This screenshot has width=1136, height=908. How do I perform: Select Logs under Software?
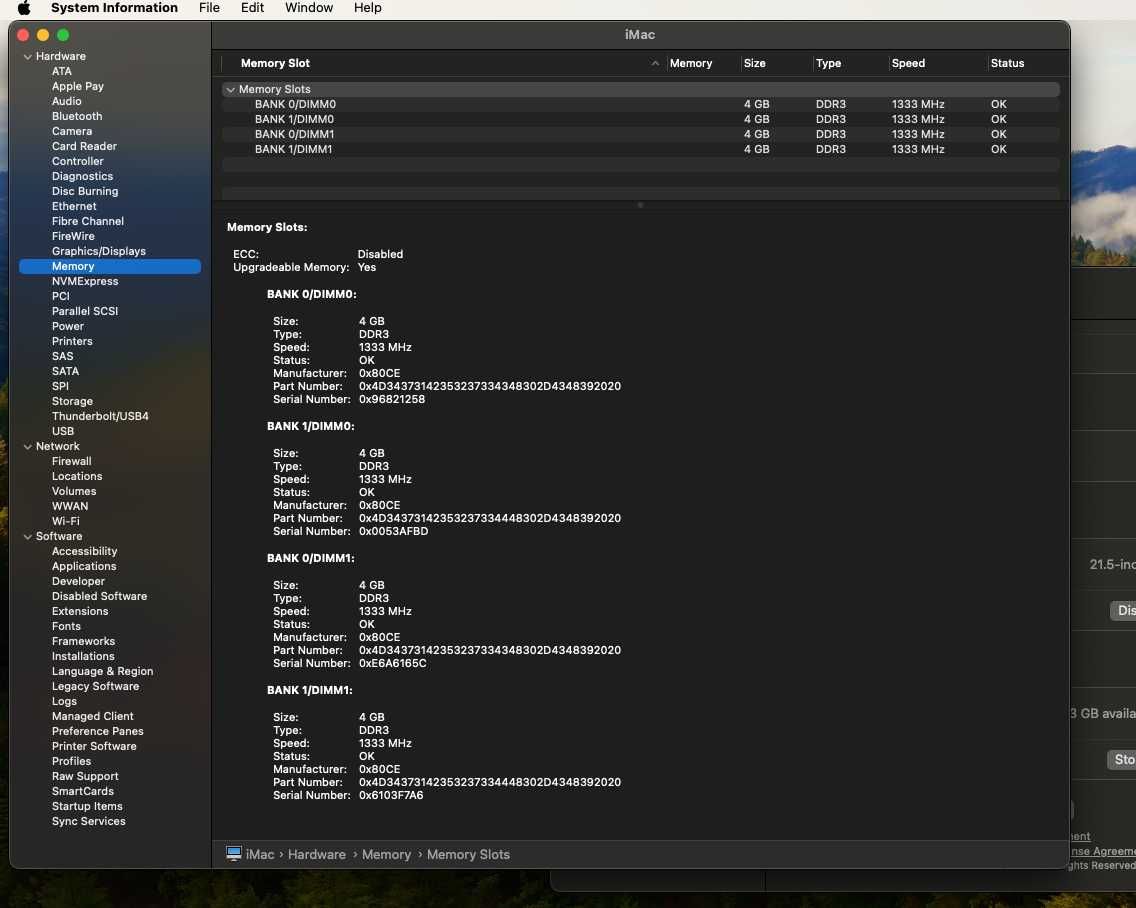click(64, 701)
